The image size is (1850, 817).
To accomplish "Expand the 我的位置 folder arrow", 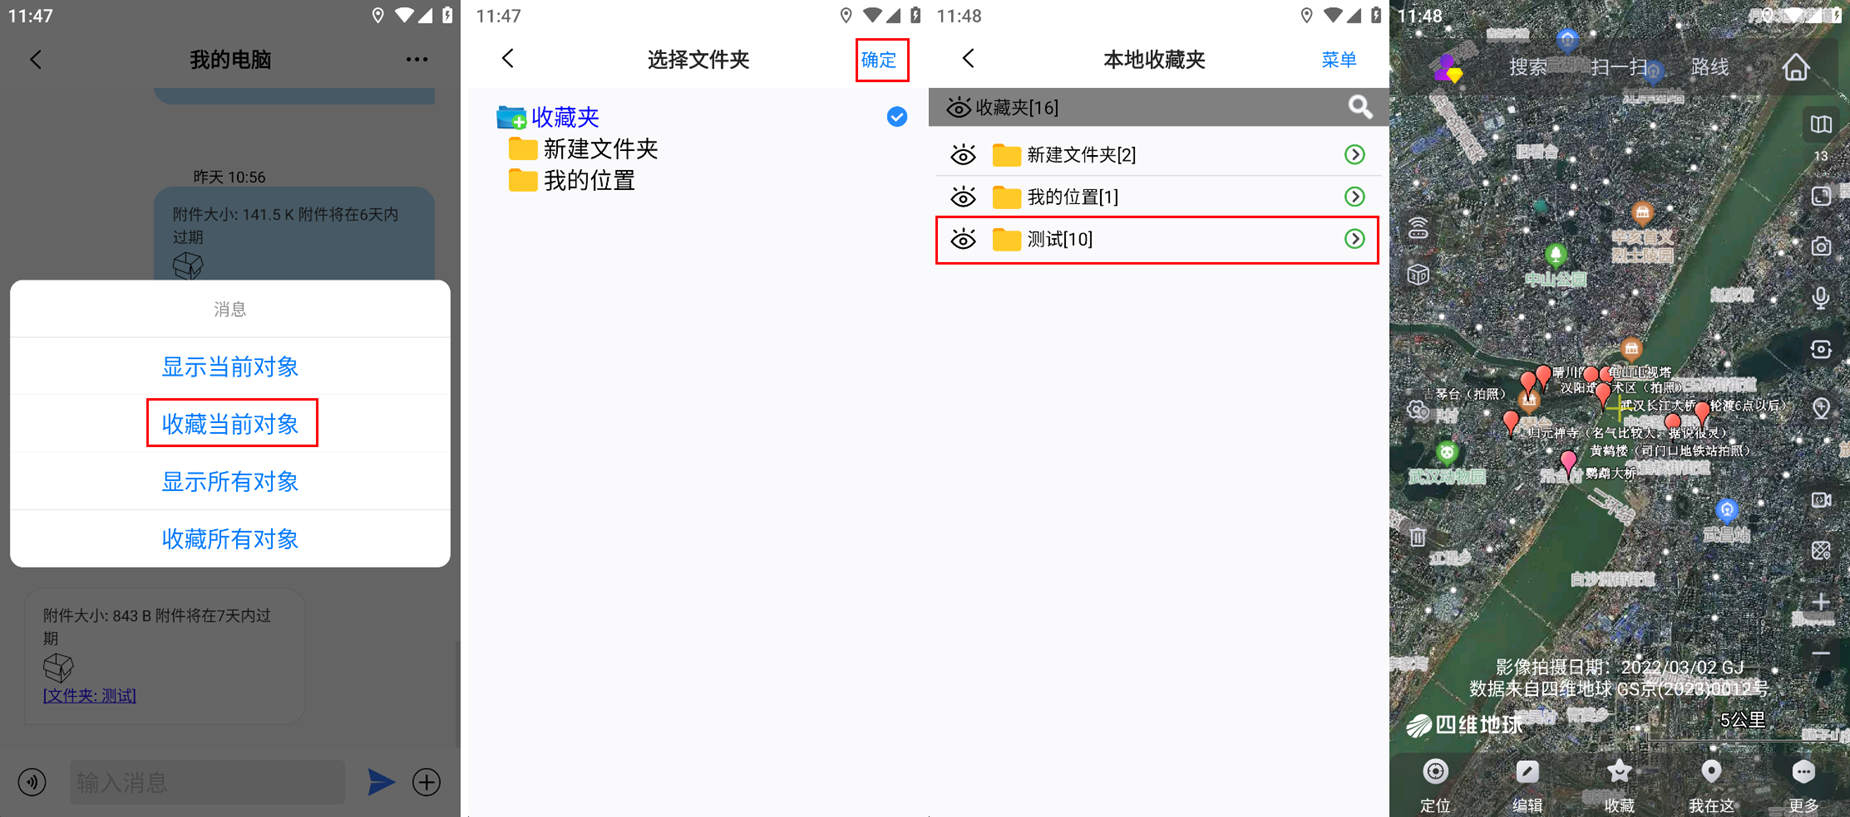I will [x=1354, y=197].
